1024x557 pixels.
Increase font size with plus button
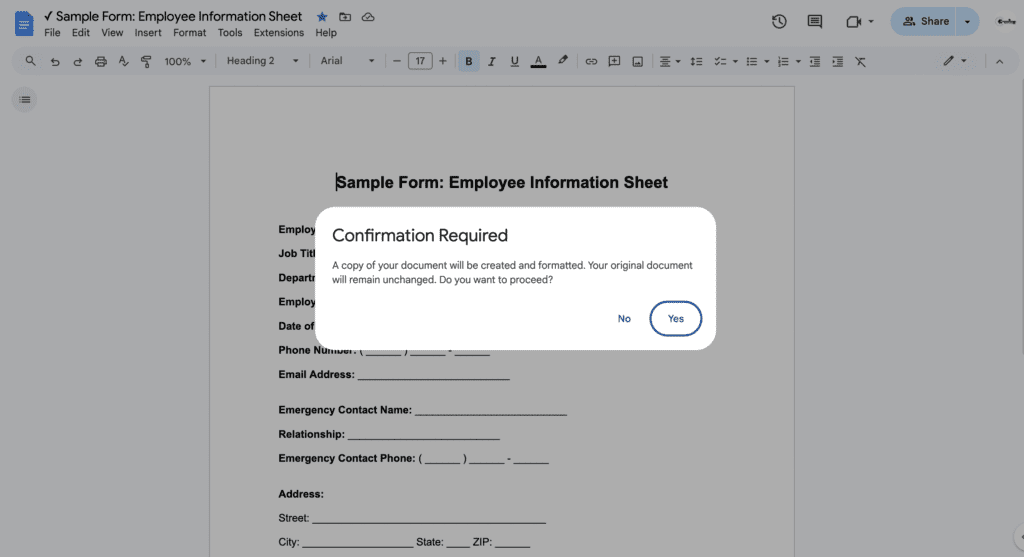coord(443,61)
